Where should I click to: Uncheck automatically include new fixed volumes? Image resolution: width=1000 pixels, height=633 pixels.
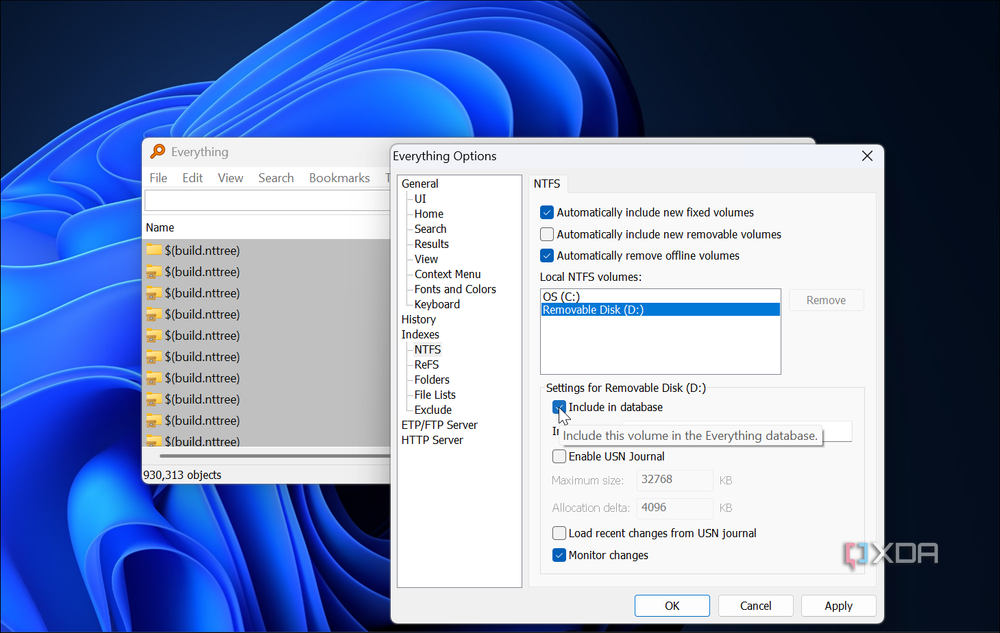pos(547,212)
